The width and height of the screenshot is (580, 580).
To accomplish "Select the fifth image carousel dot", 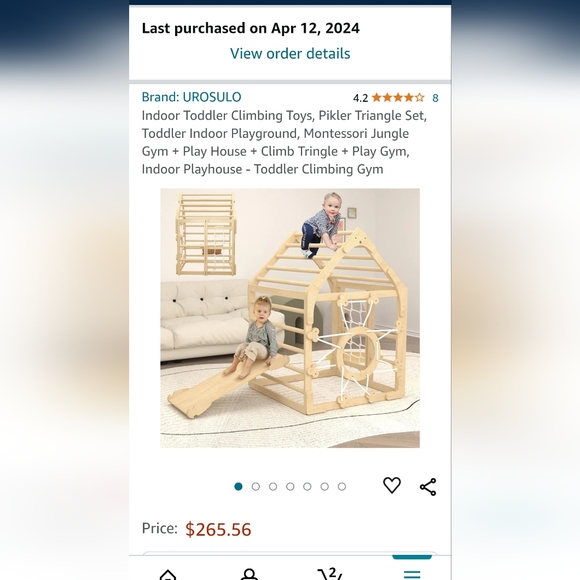I will [307, 486].
